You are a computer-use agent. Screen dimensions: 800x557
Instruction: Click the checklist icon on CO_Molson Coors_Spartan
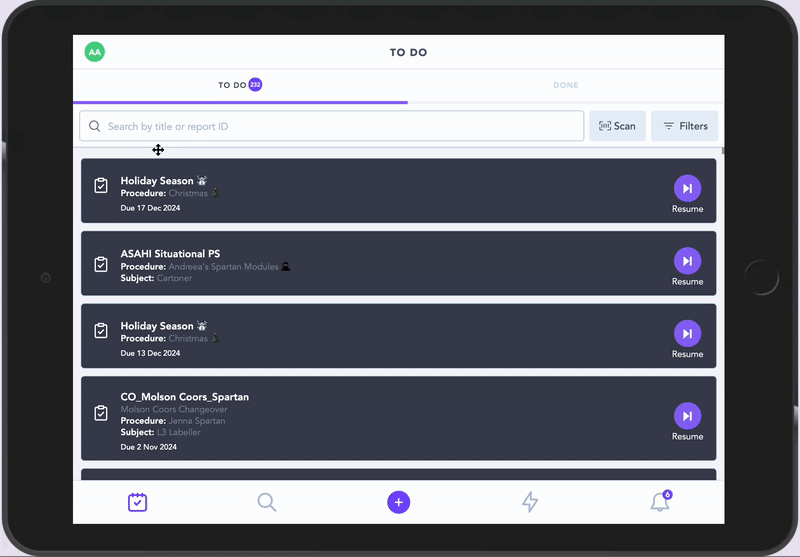[101, 413]
